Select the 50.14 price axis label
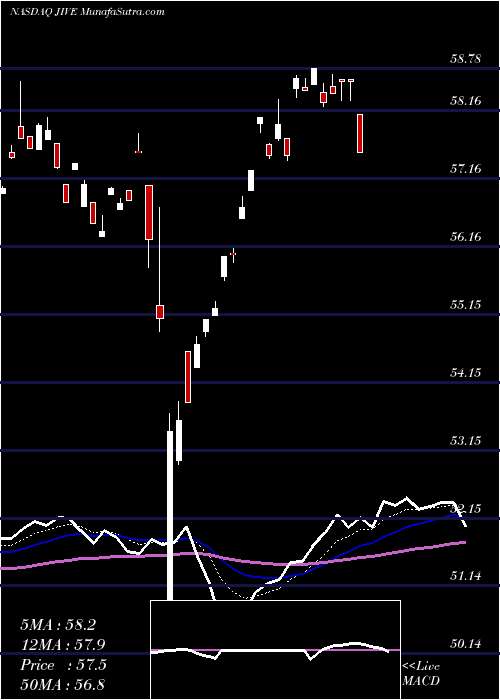The width and height of the screenshot is (500, 700). [x=466, y=644]
